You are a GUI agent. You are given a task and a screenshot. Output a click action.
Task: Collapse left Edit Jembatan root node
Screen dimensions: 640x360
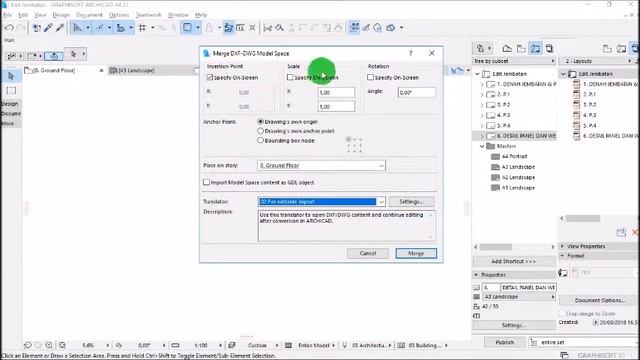(477, 74)
